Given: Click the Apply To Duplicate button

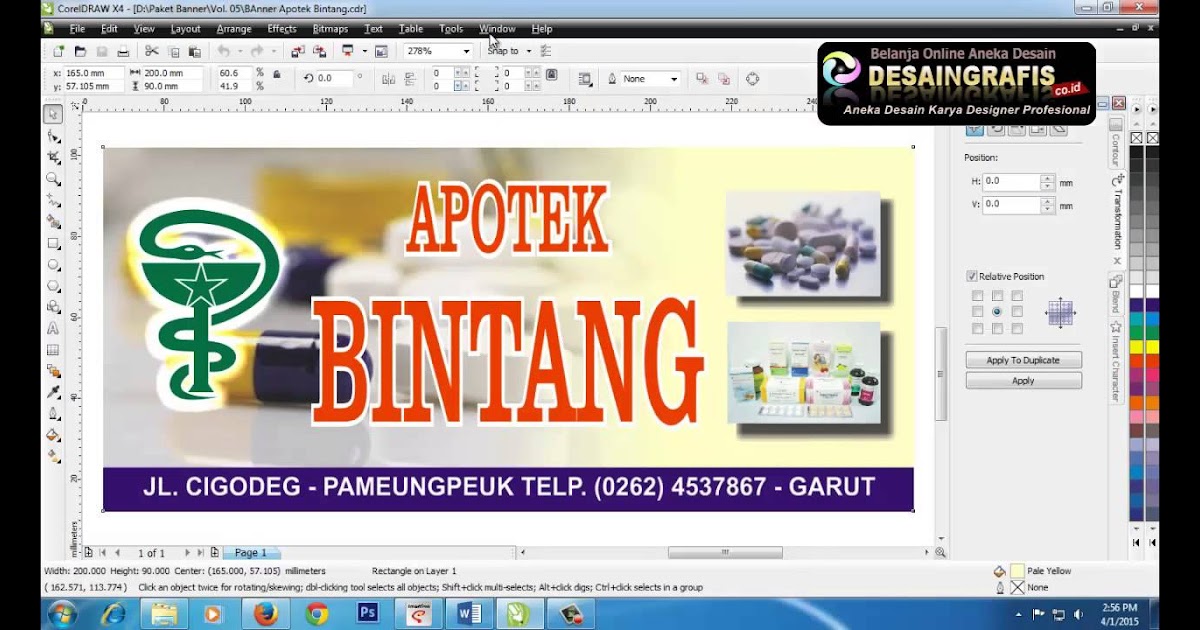Looking at the screenshot, I should point(1023,360).
